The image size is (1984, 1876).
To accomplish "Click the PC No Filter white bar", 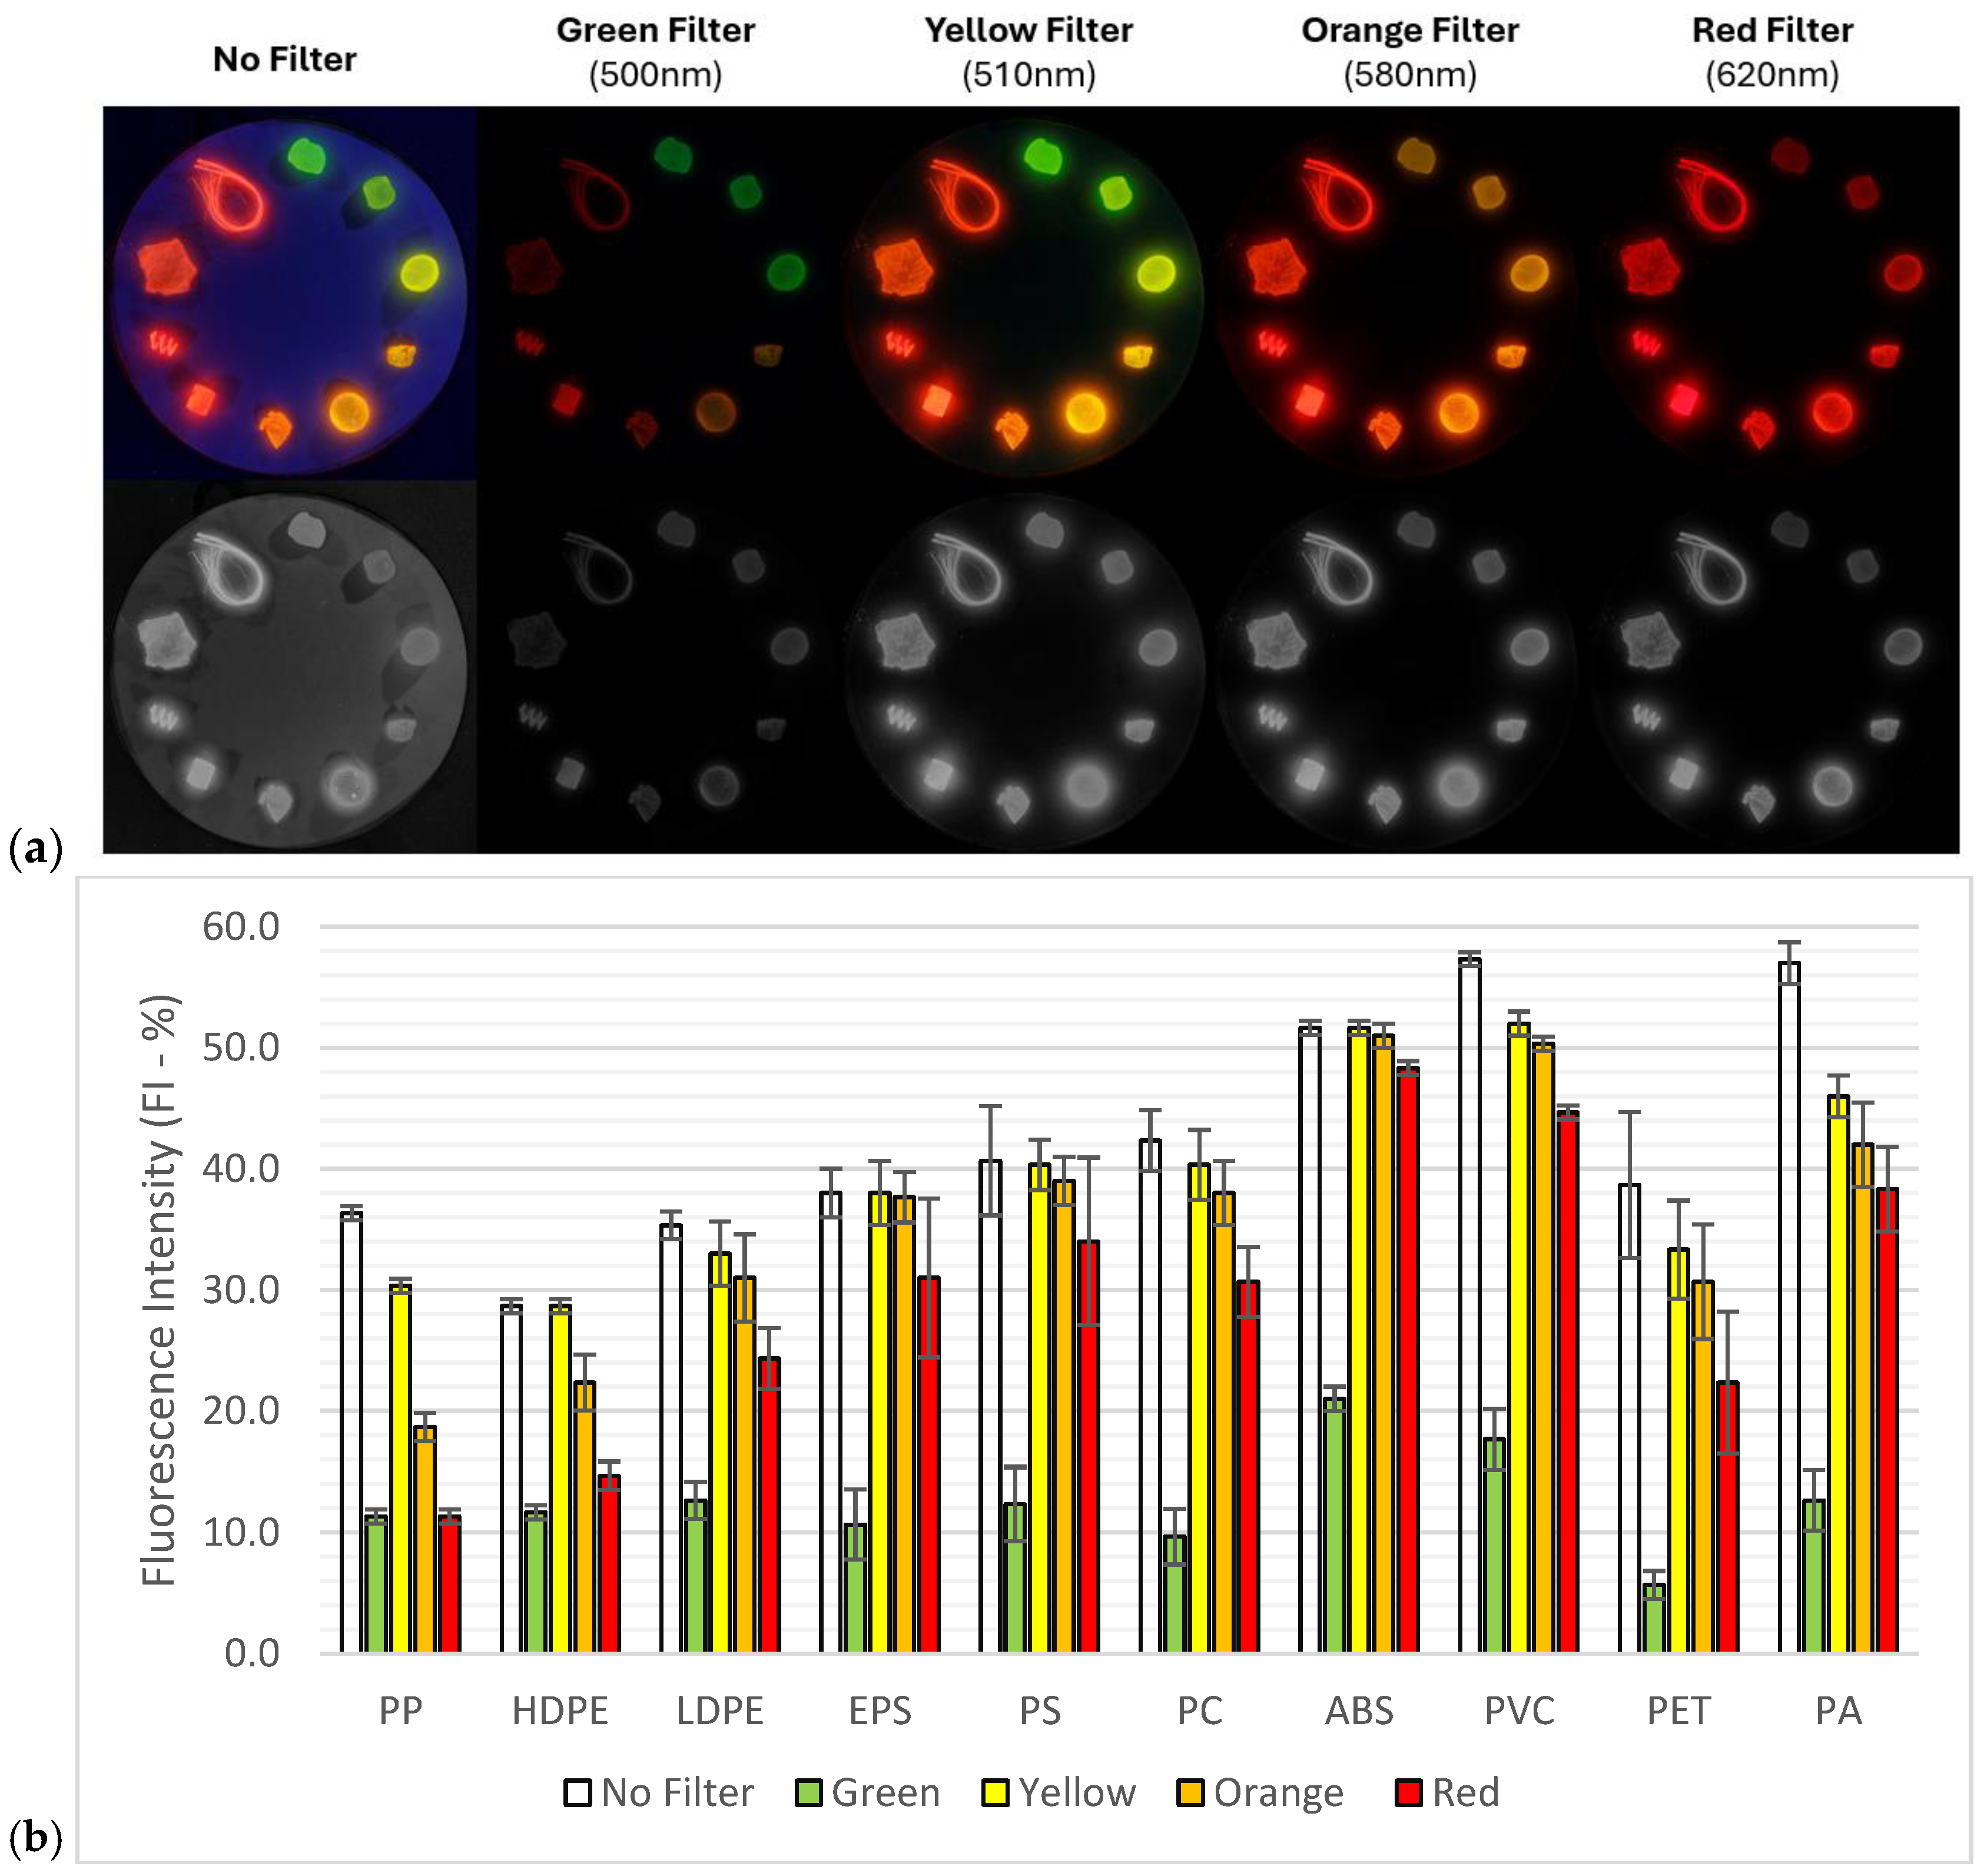I will click(x=1150, y=1396).
